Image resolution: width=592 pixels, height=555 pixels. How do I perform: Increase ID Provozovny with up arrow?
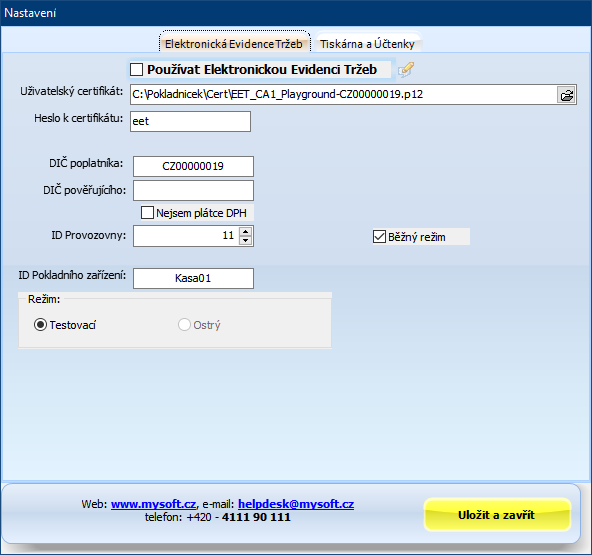245,232
